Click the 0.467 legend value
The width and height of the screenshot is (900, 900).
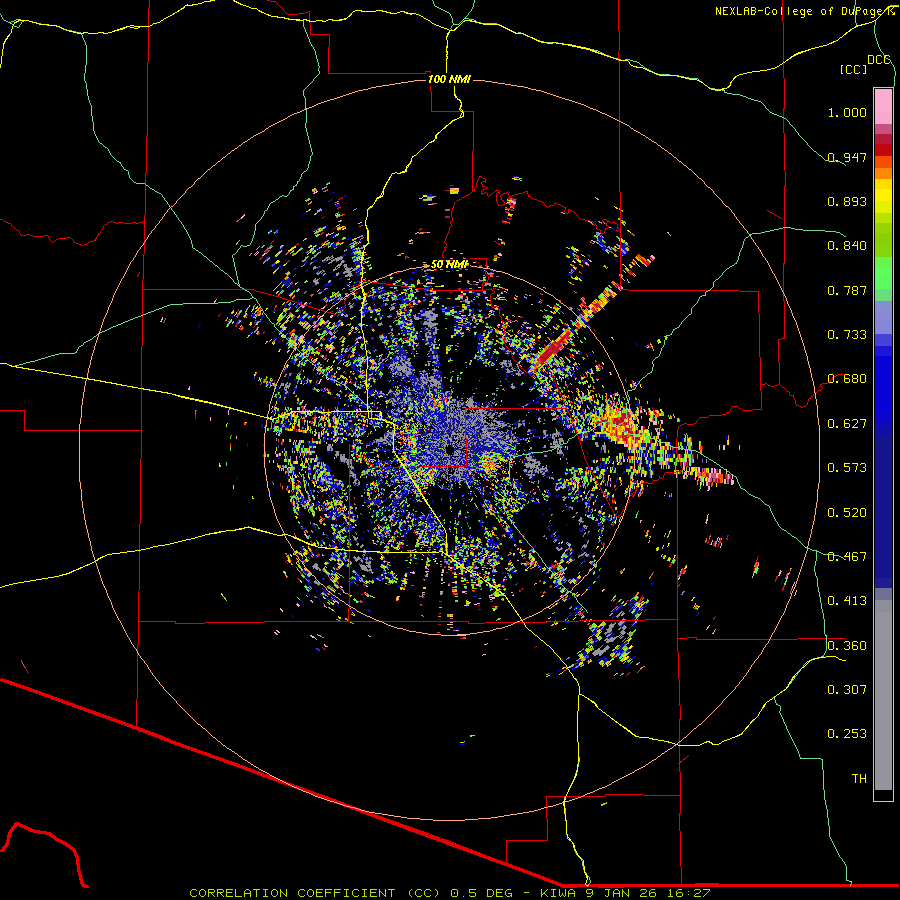point(847,557)
